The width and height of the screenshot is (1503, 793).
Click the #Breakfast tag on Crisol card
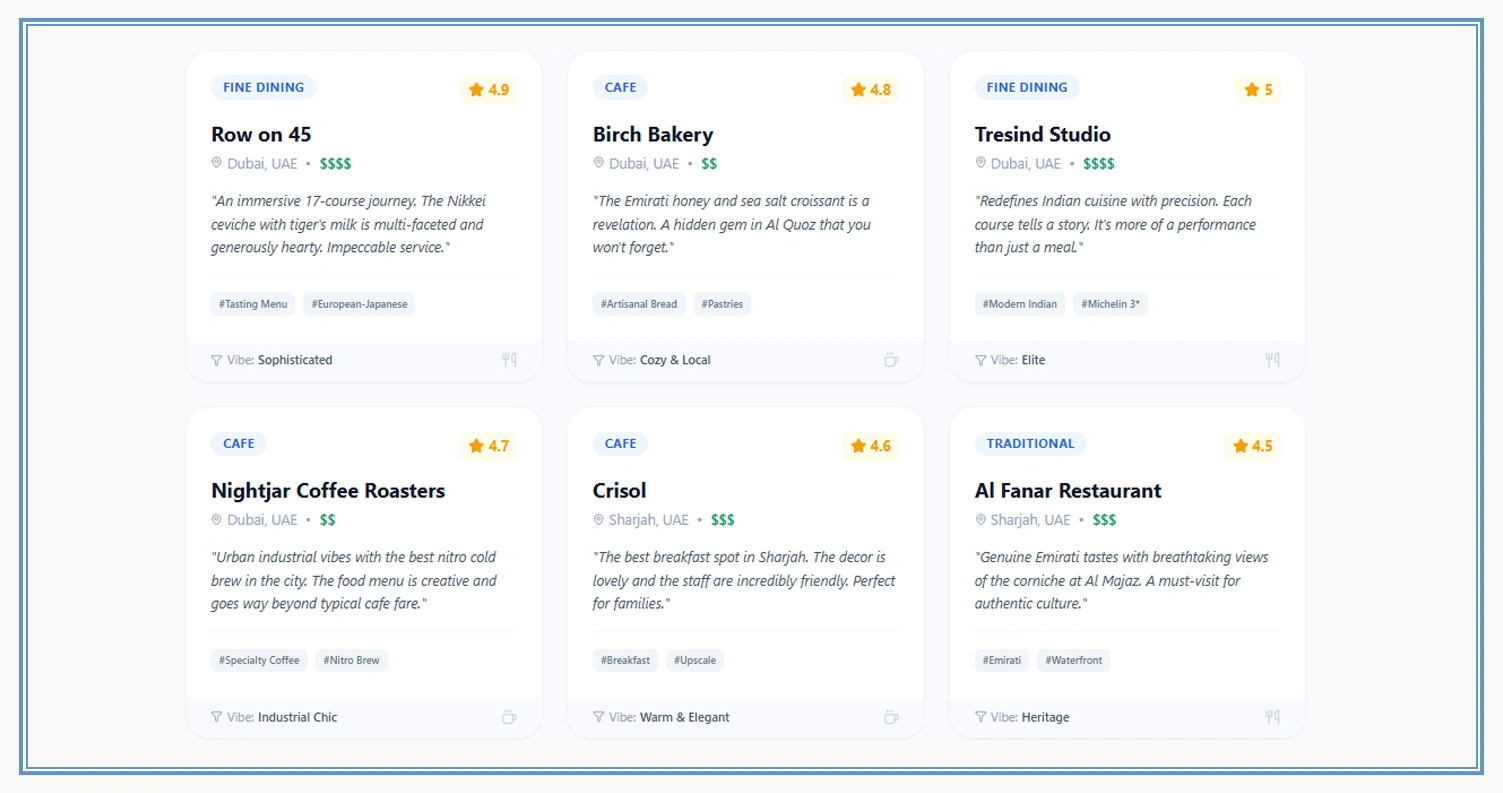[x=625, y=660]
